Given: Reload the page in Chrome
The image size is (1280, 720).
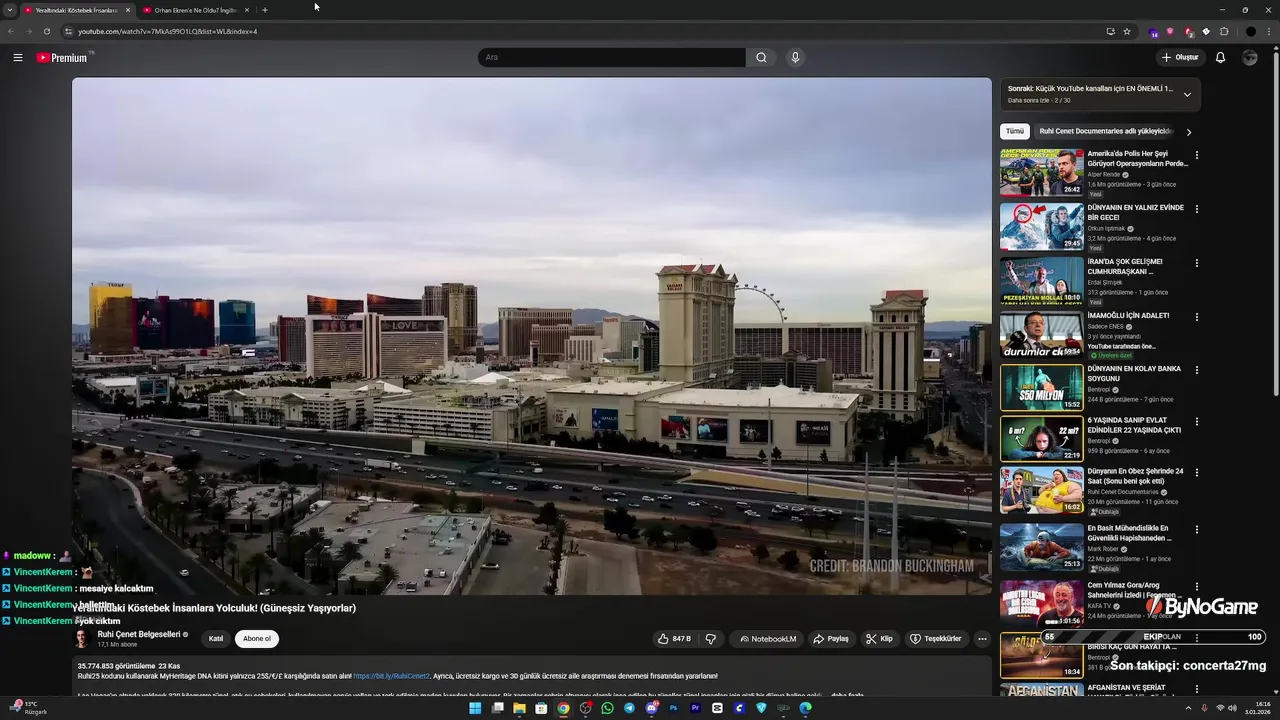Looking at the screenshot, I should pyautogui.click(x=46, y=31).
